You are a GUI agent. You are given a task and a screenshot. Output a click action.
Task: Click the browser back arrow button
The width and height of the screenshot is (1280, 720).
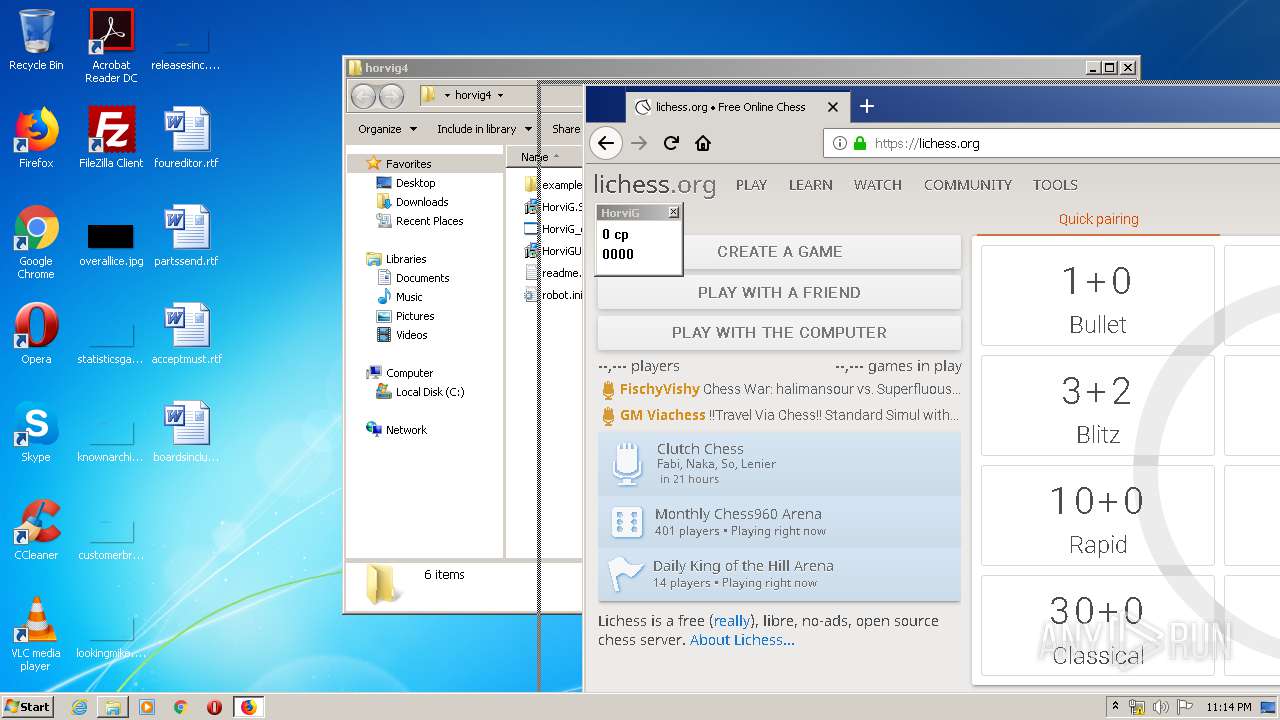[606, 143]
